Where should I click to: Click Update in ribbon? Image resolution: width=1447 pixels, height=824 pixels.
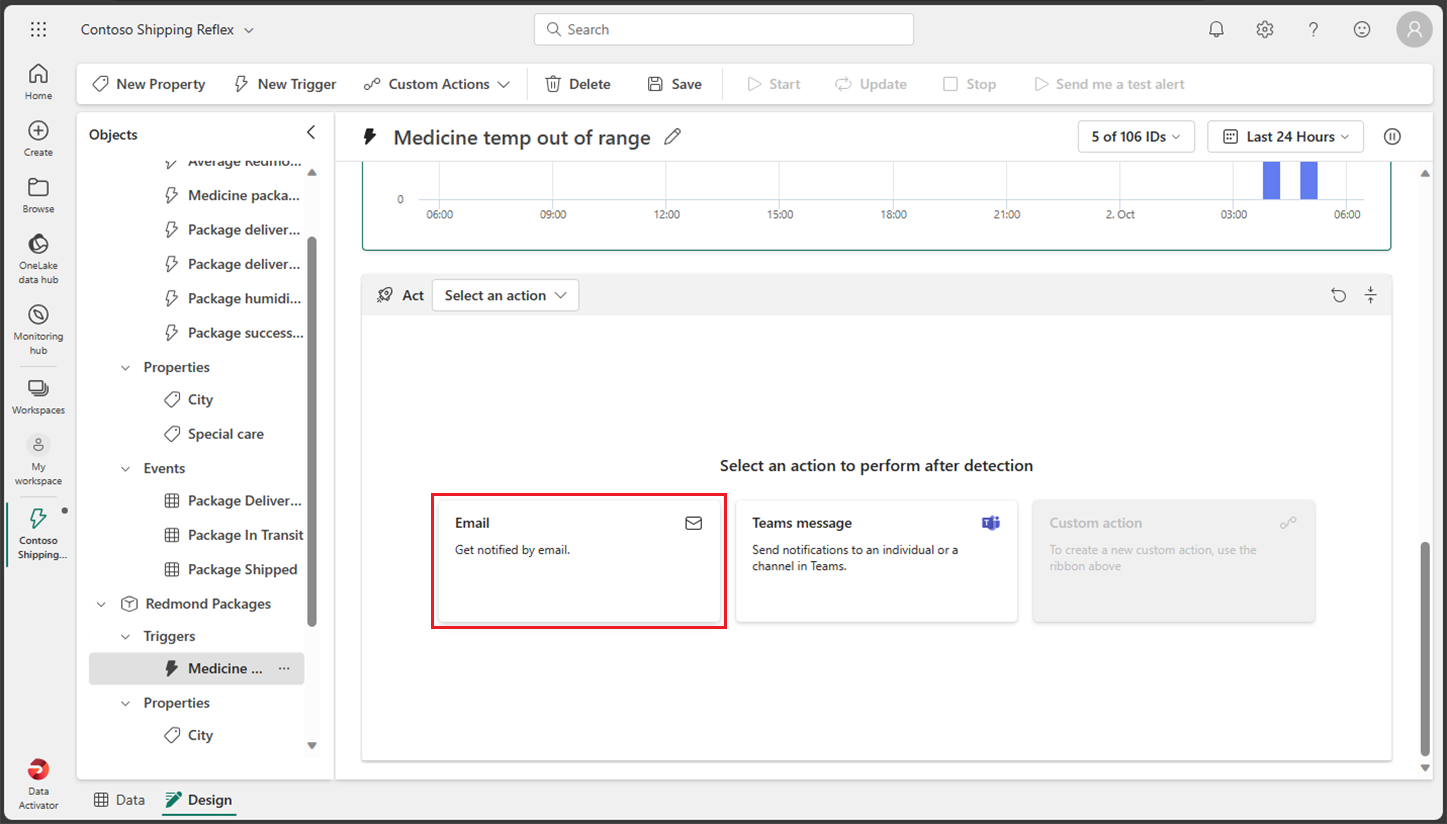point(871,84)
